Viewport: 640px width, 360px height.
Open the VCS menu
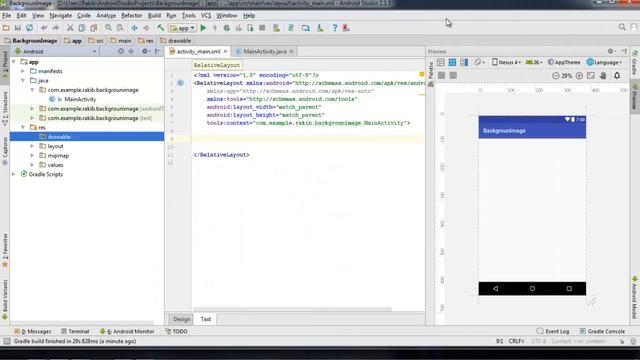(206, 16)
